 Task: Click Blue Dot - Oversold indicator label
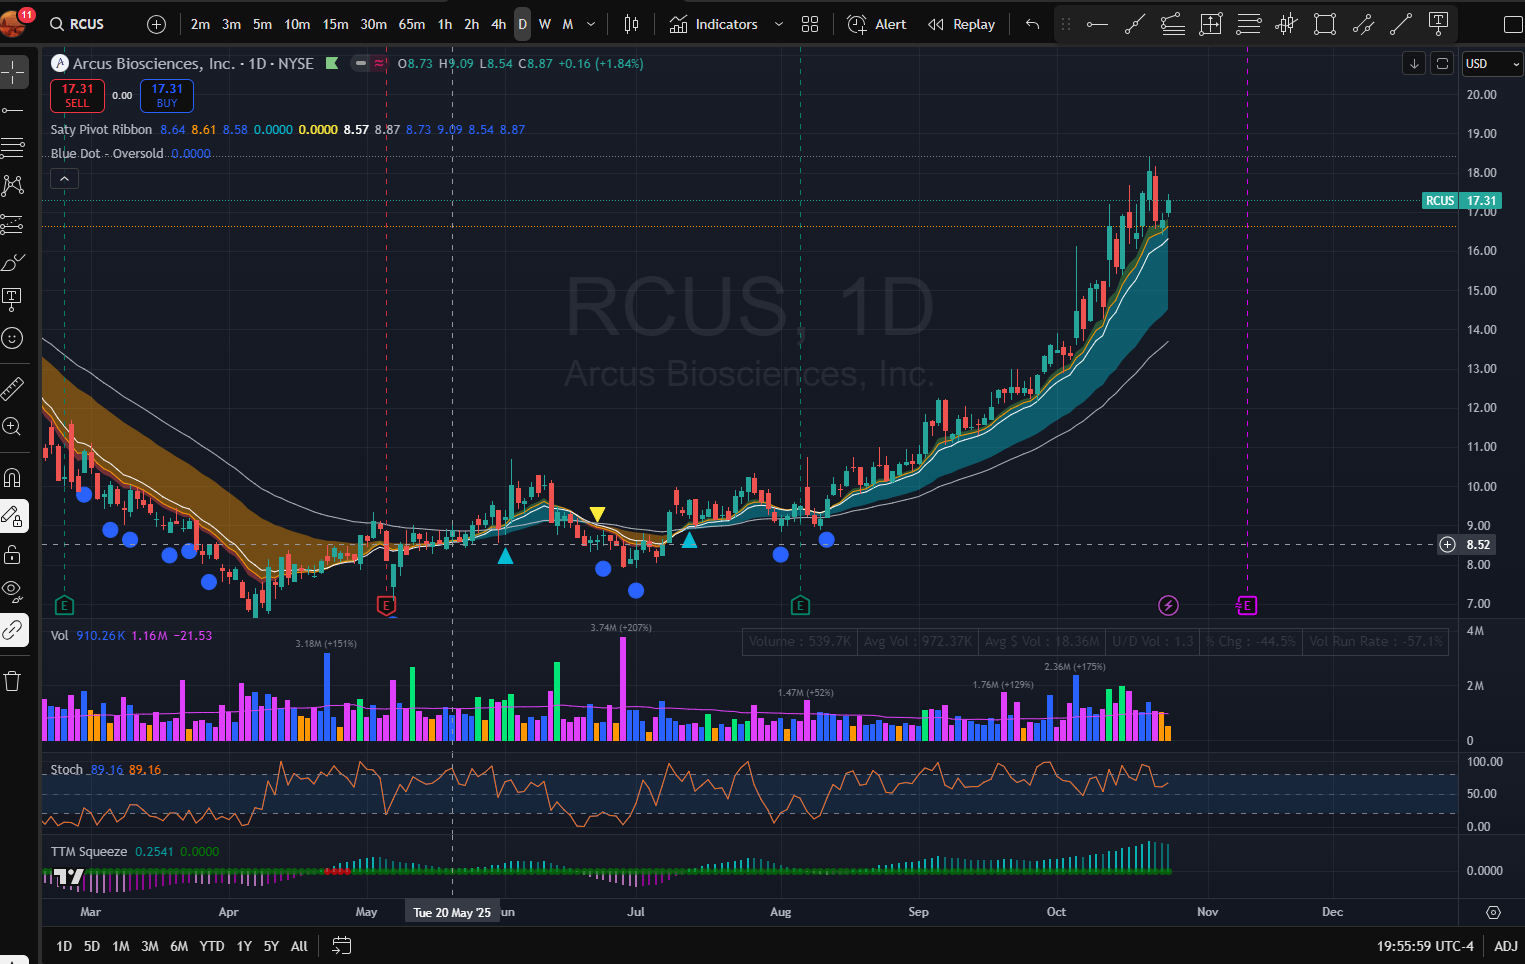coord(107,154)
